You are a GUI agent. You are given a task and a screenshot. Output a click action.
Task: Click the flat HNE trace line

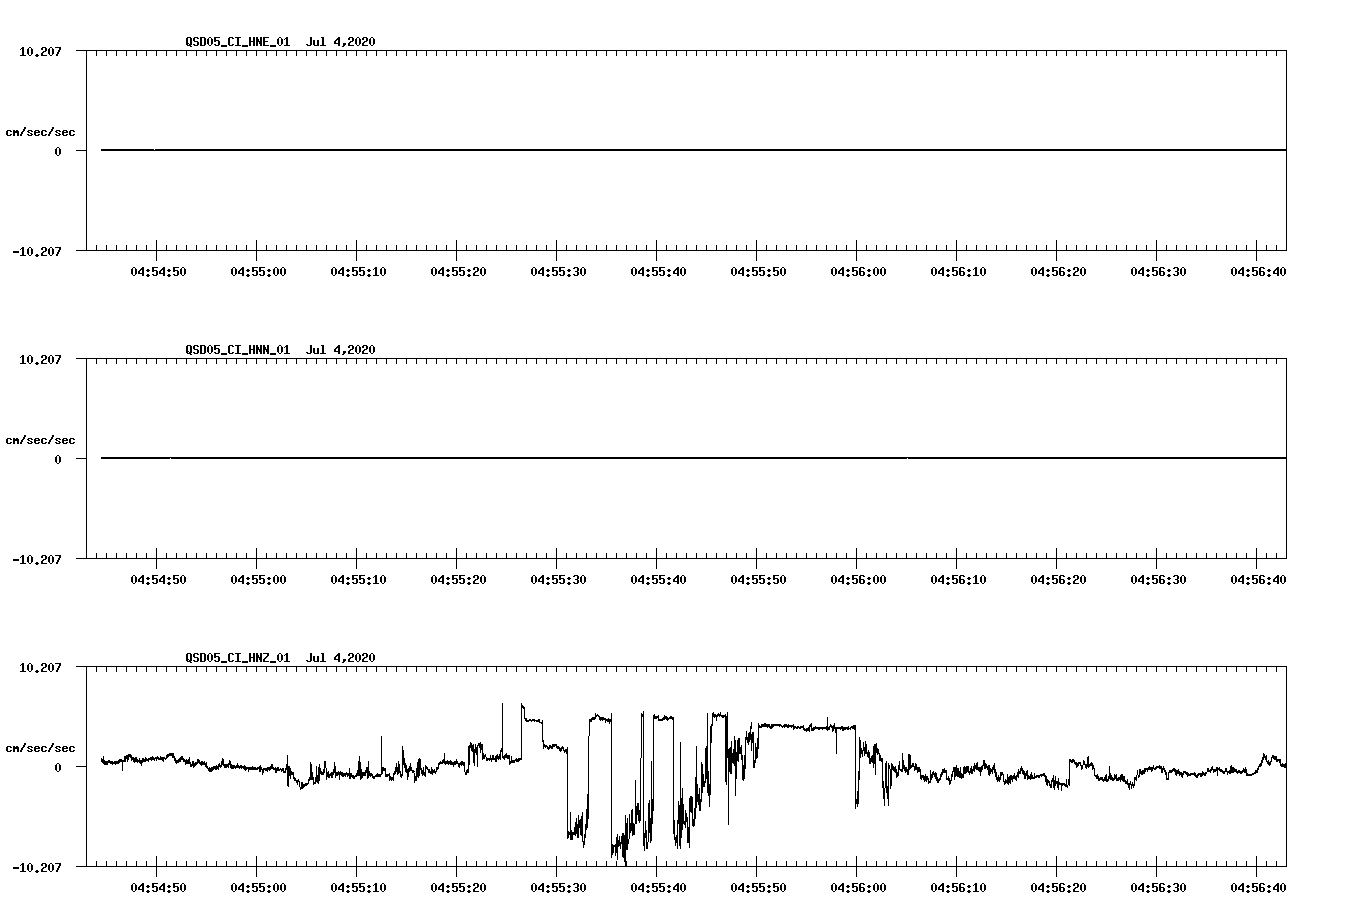[693, 150]
